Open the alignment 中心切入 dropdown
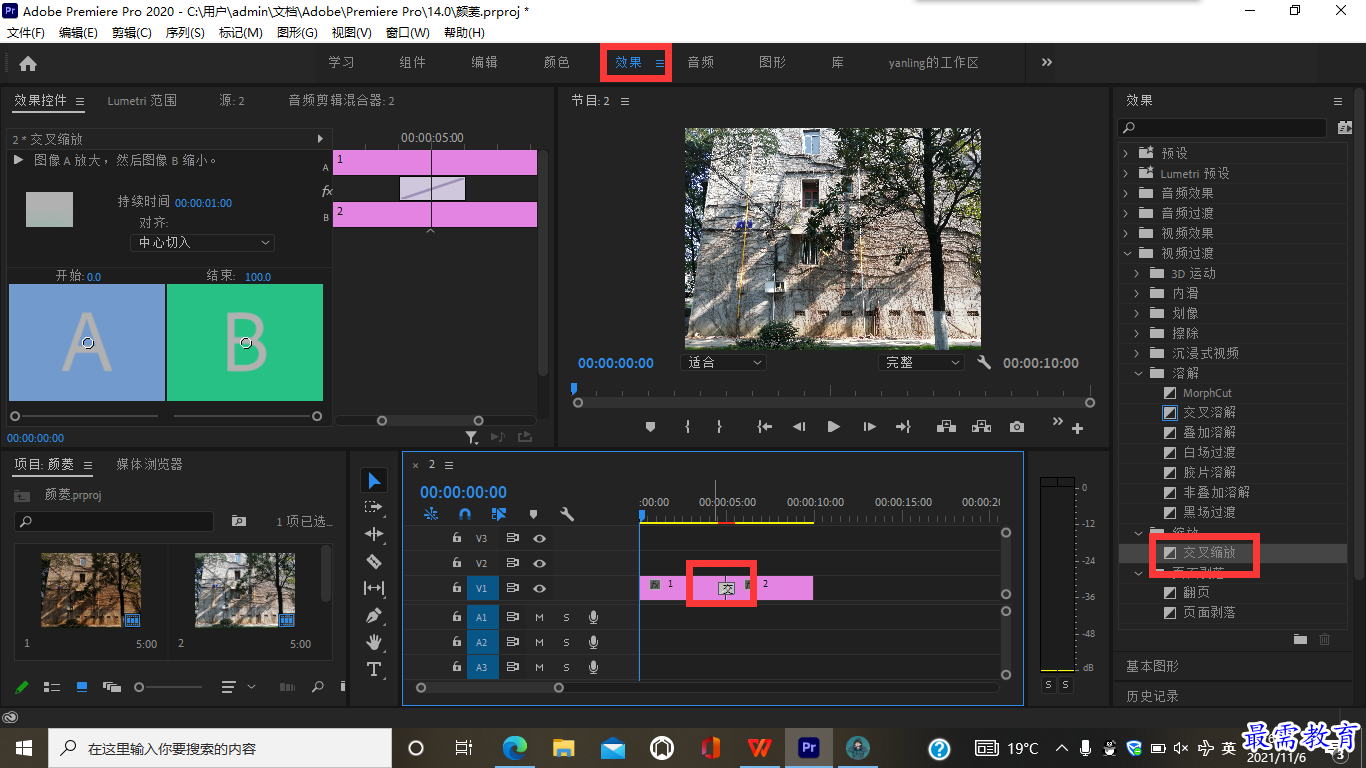Screen dimensions: 1366x768 (202, 242)
